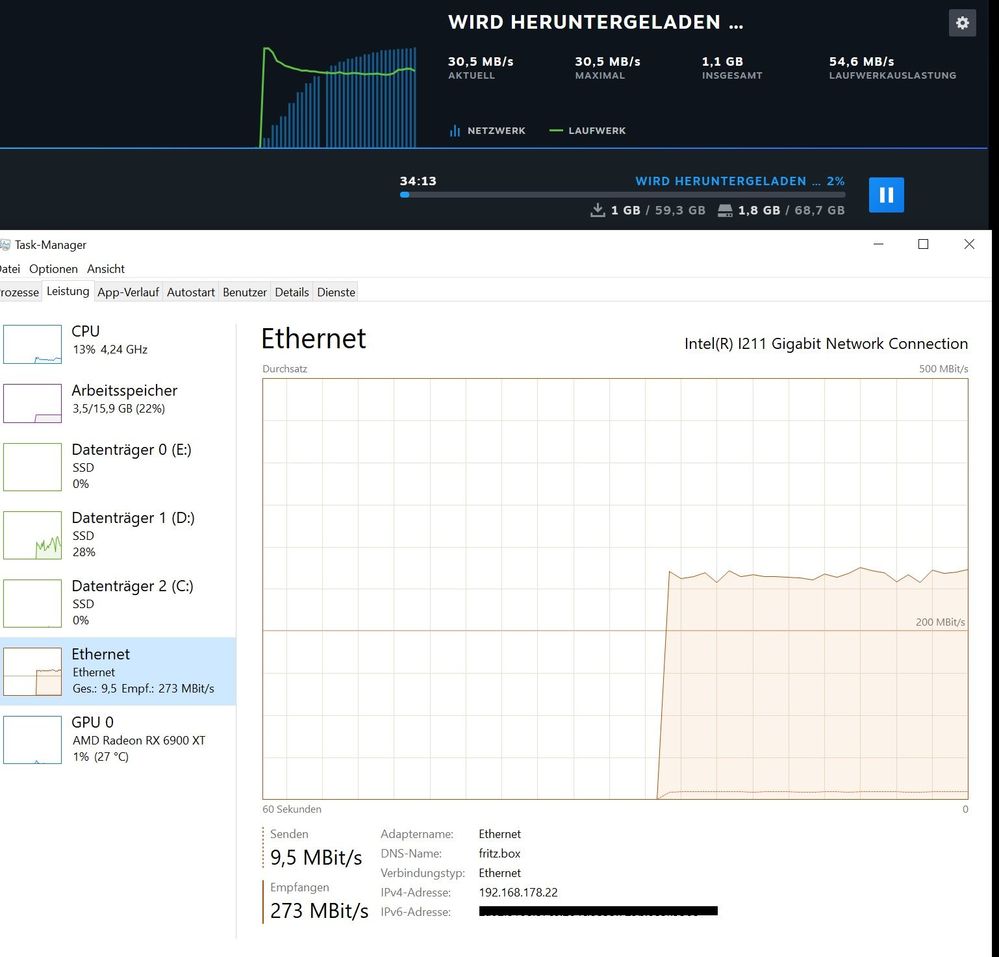The width and height of the screenshot is (999, 957).
Task: Select Datenträger 1 (D:) entry
Action: (118, 535)
